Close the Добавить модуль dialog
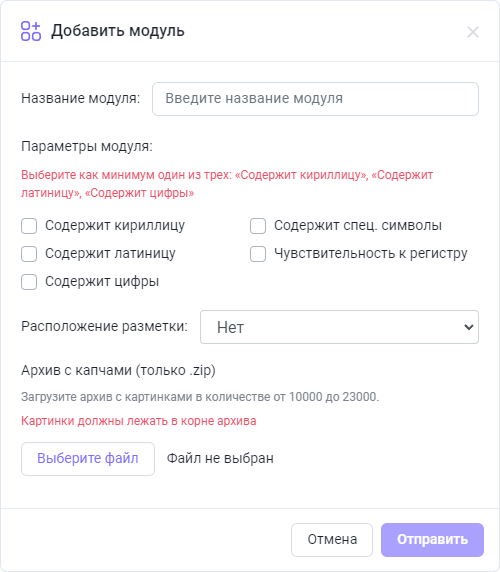Screen dimensions: 500x572 (x=473, y=32)
